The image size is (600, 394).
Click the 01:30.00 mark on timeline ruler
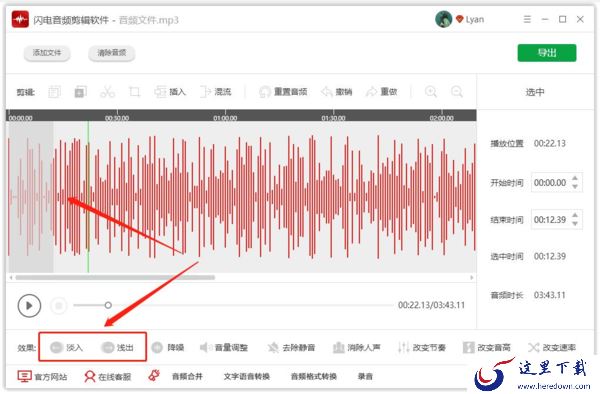pos(333,118)
